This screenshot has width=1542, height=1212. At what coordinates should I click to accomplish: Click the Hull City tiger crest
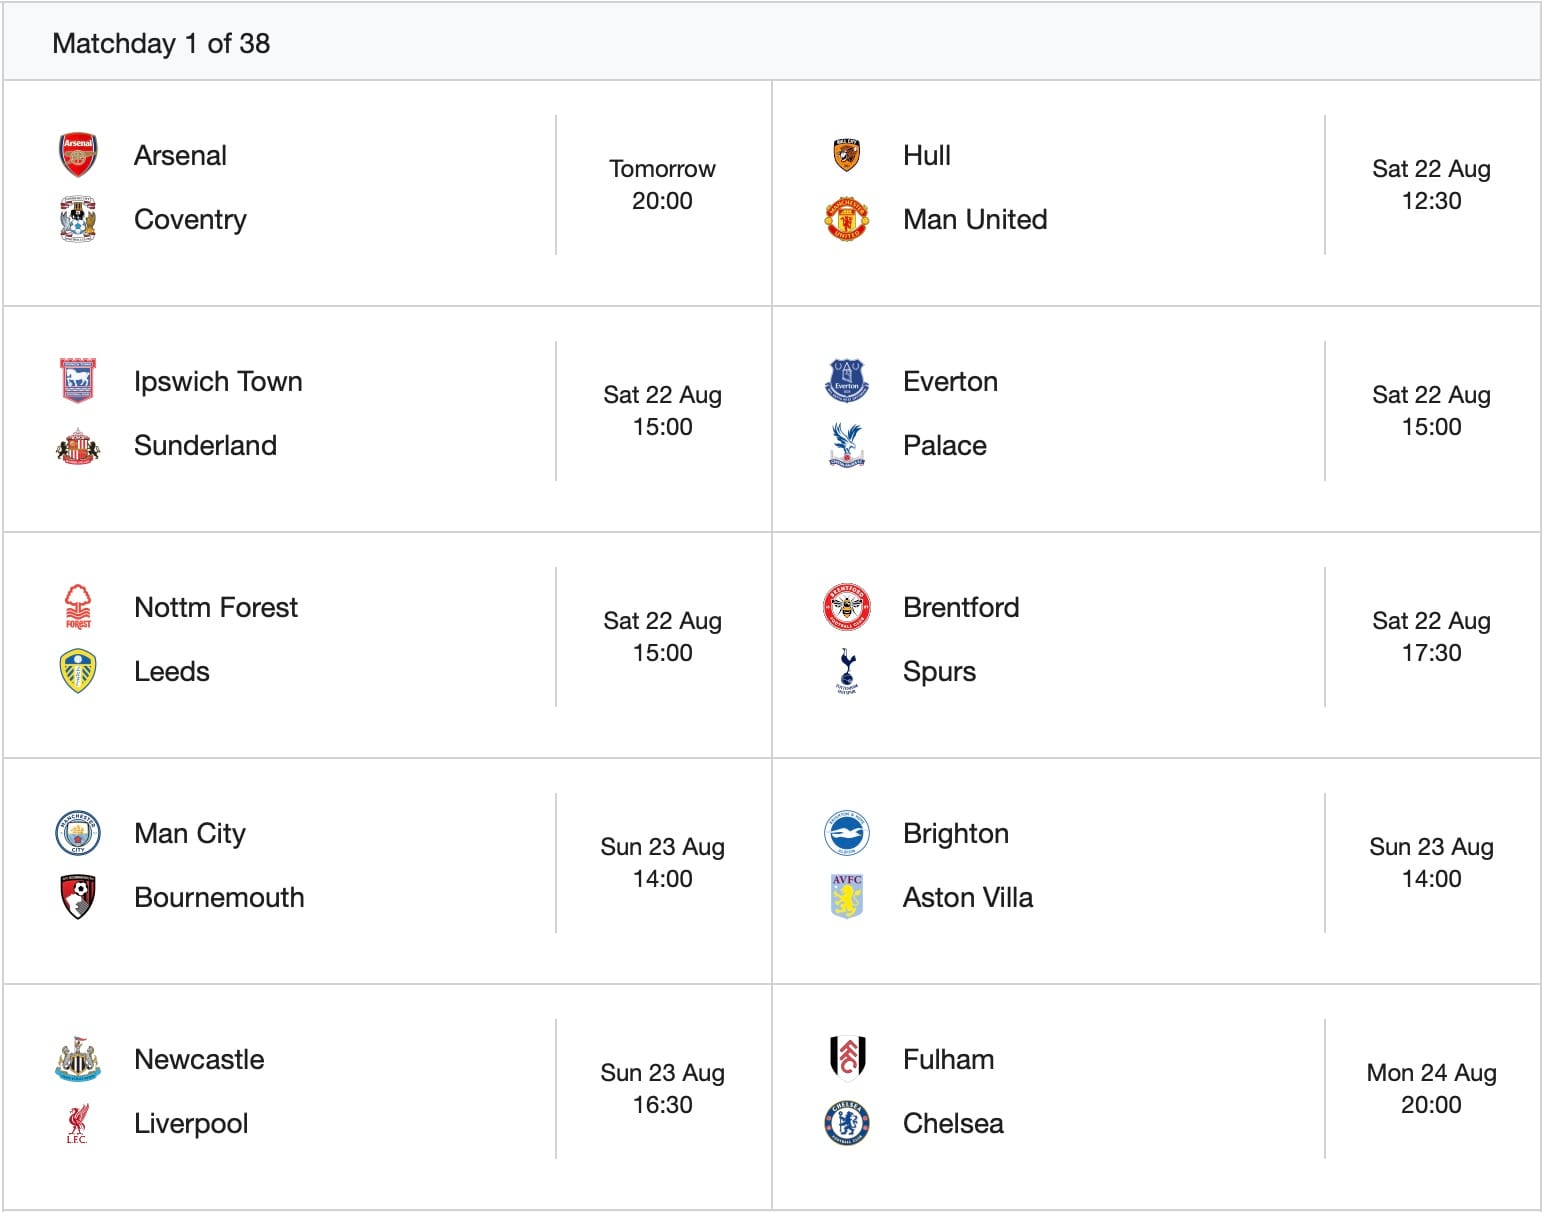[x=847, y=155]
